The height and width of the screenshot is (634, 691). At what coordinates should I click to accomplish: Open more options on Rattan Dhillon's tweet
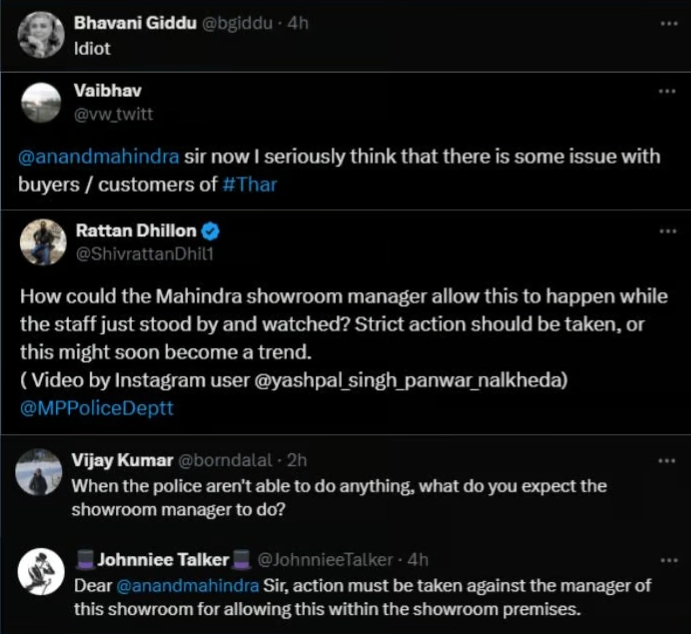tap(668, 231)
